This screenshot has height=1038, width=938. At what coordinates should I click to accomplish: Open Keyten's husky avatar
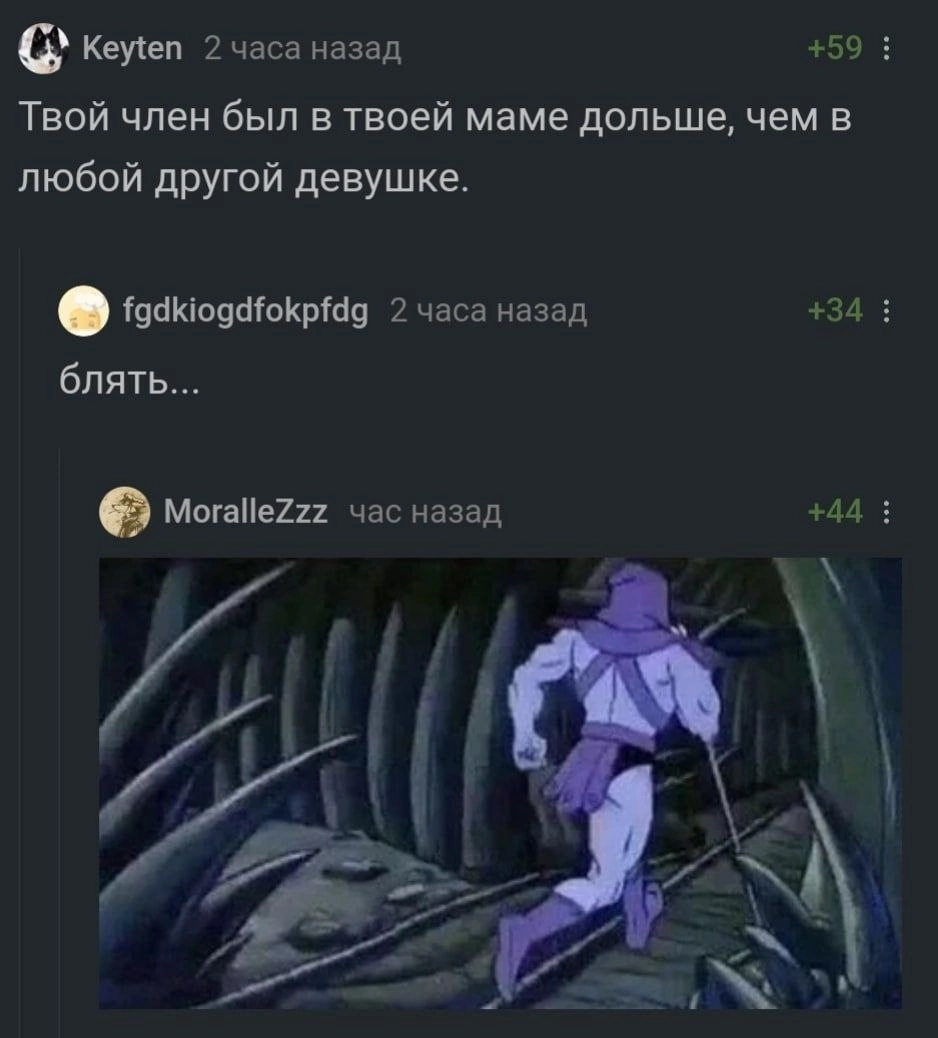(44, 48)
